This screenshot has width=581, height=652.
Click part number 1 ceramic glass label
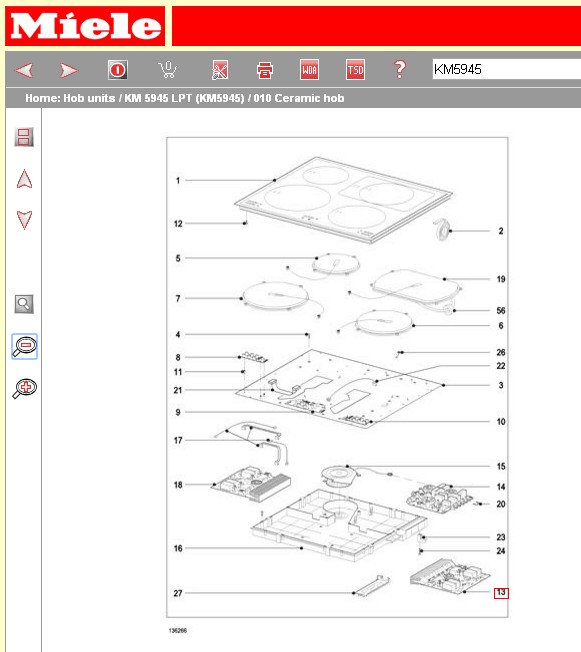[x=178, y=180]
